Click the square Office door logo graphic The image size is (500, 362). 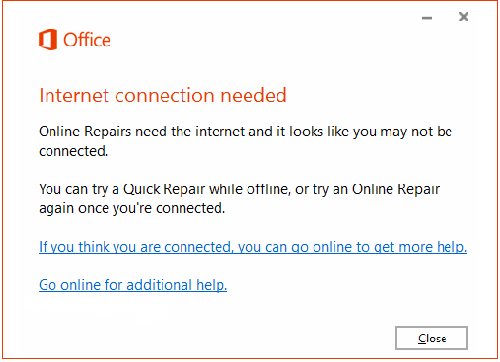coord(48,39)
